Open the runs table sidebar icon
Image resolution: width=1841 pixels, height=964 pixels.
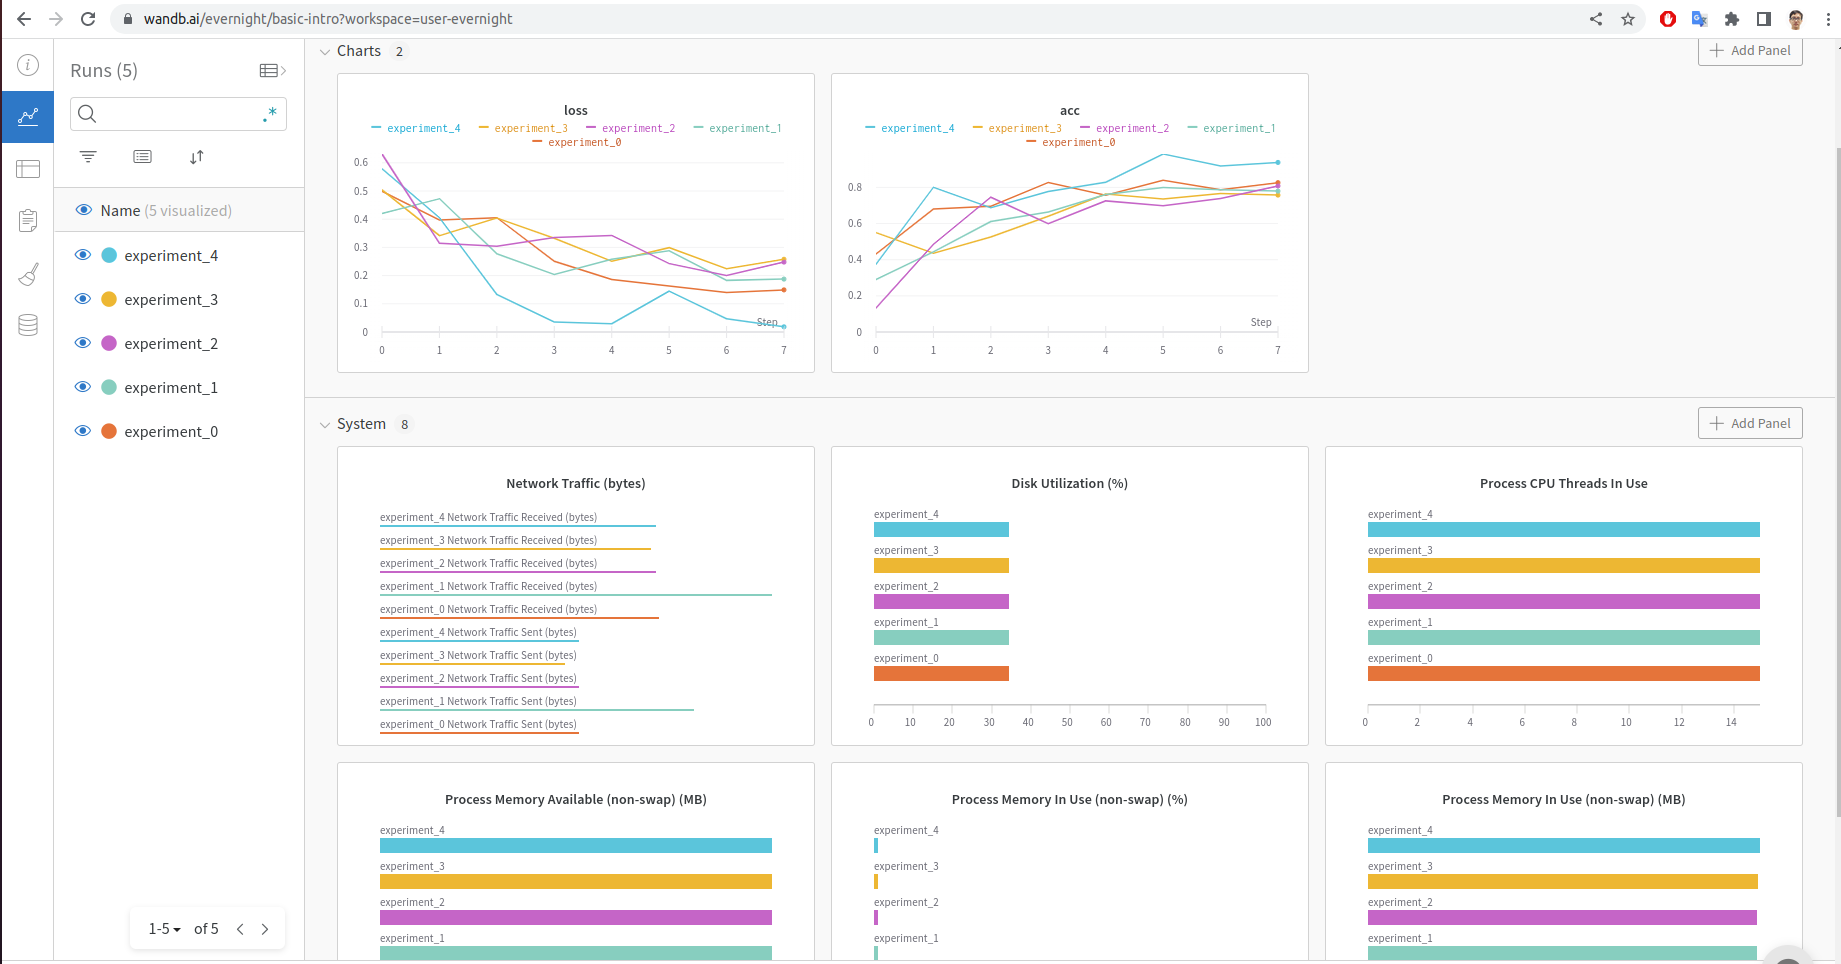[28, 169]
